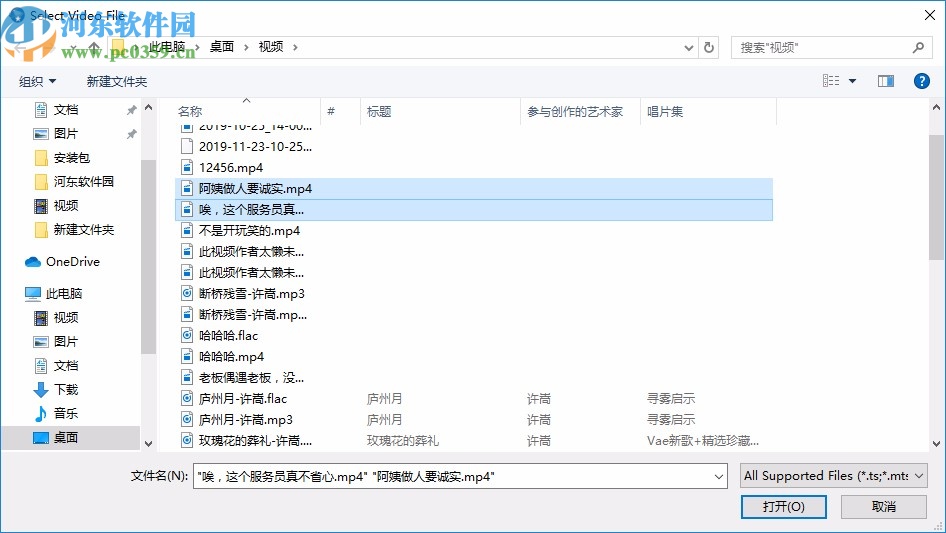Select 视频 in breadcrumb path

tap(271, 47)
